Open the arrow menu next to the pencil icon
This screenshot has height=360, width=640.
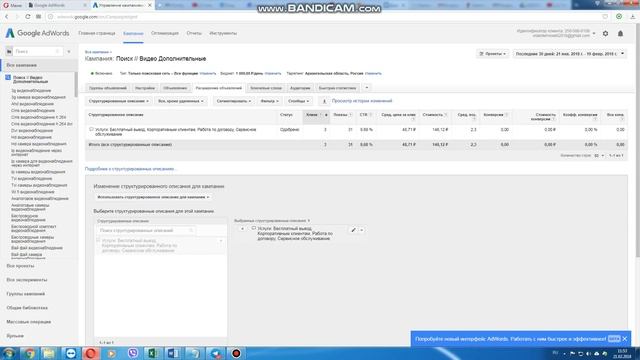pos(362,230)
